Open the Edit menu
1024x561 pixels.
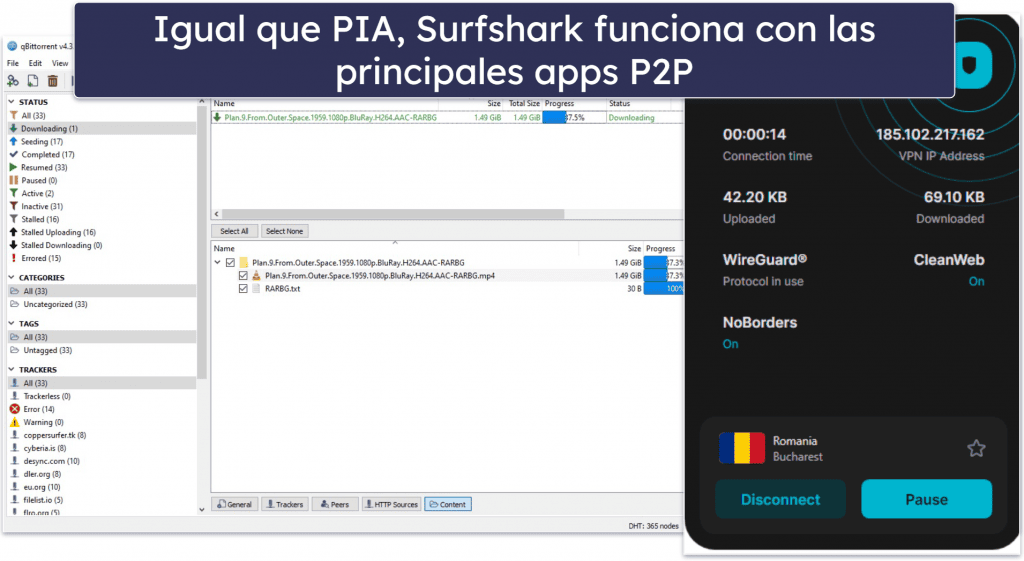click(x=35, y=63)
